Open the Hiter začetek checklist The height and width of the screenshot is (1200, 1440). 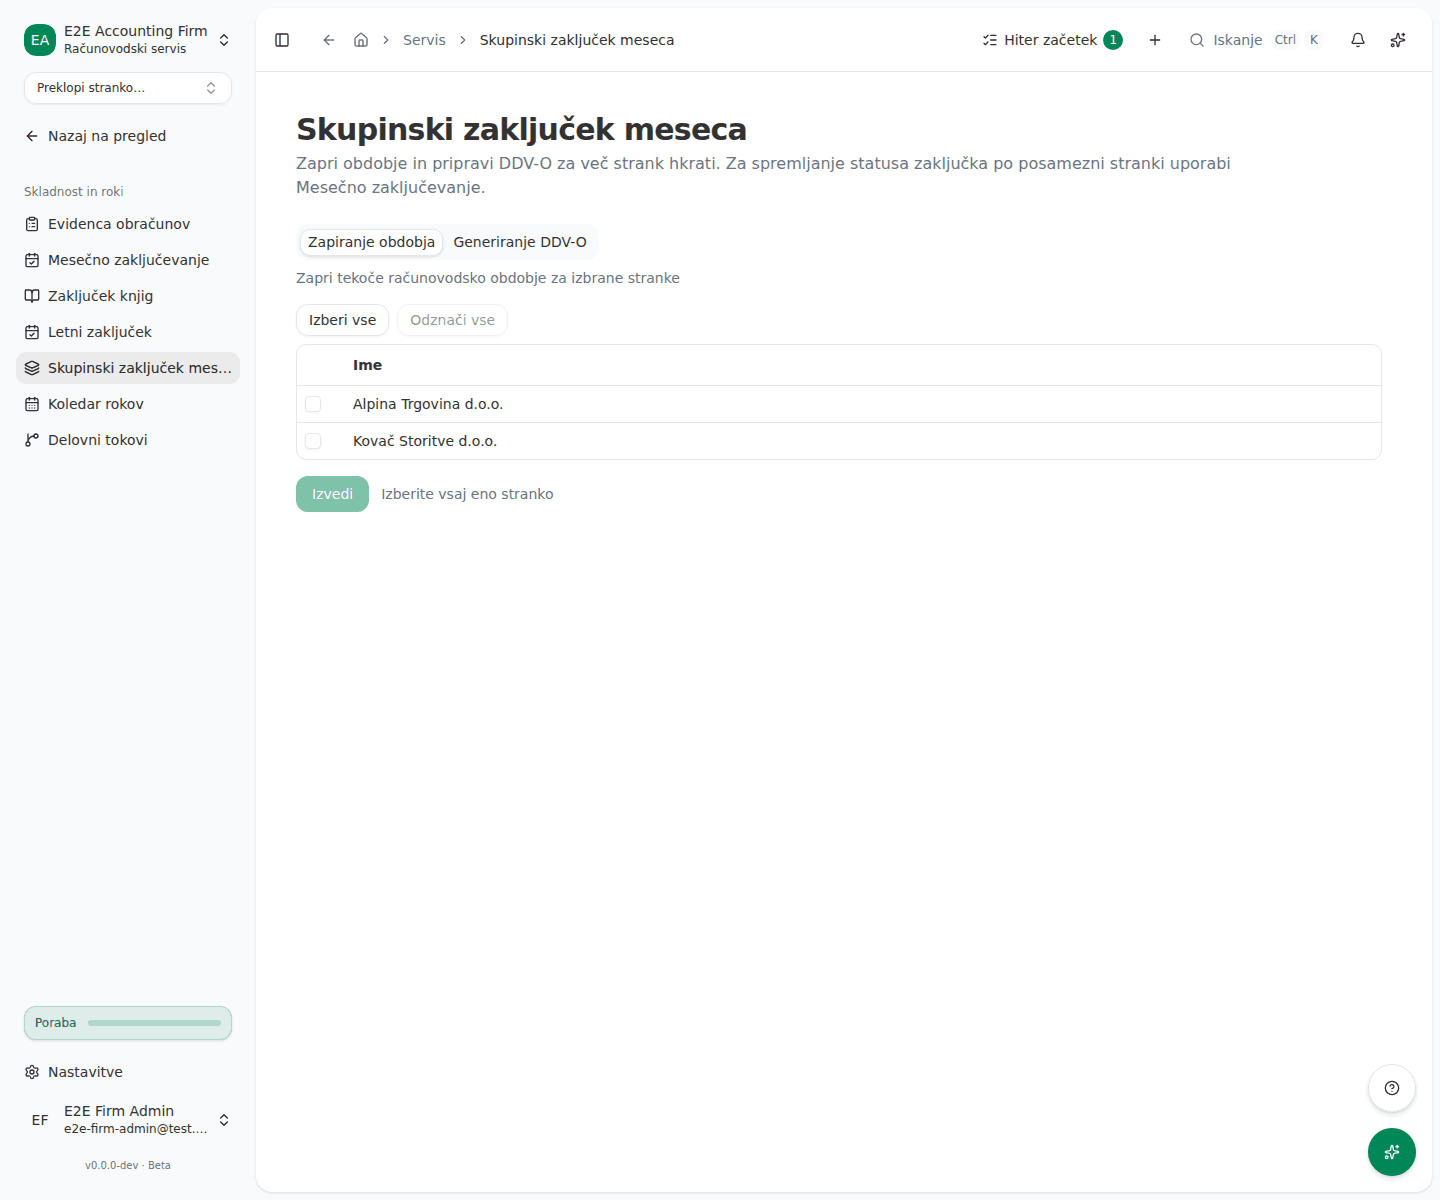coord(1052,40)
